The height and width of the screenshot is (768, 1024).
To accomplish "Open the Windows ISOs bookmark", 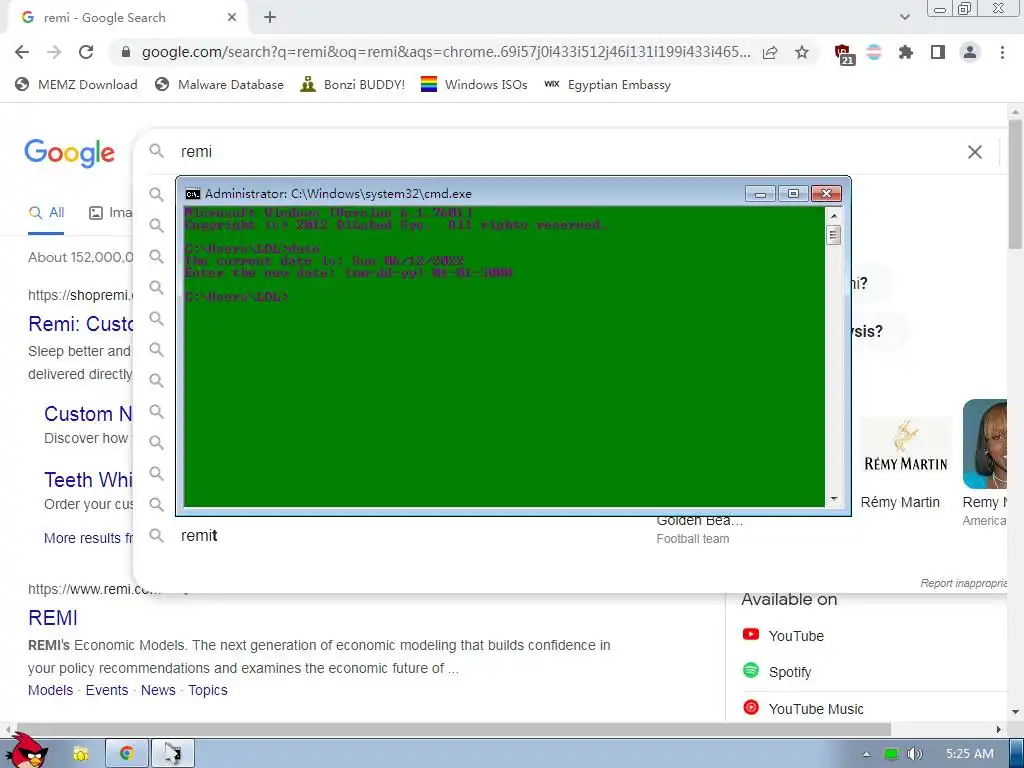I will click(x=474, y=84).
